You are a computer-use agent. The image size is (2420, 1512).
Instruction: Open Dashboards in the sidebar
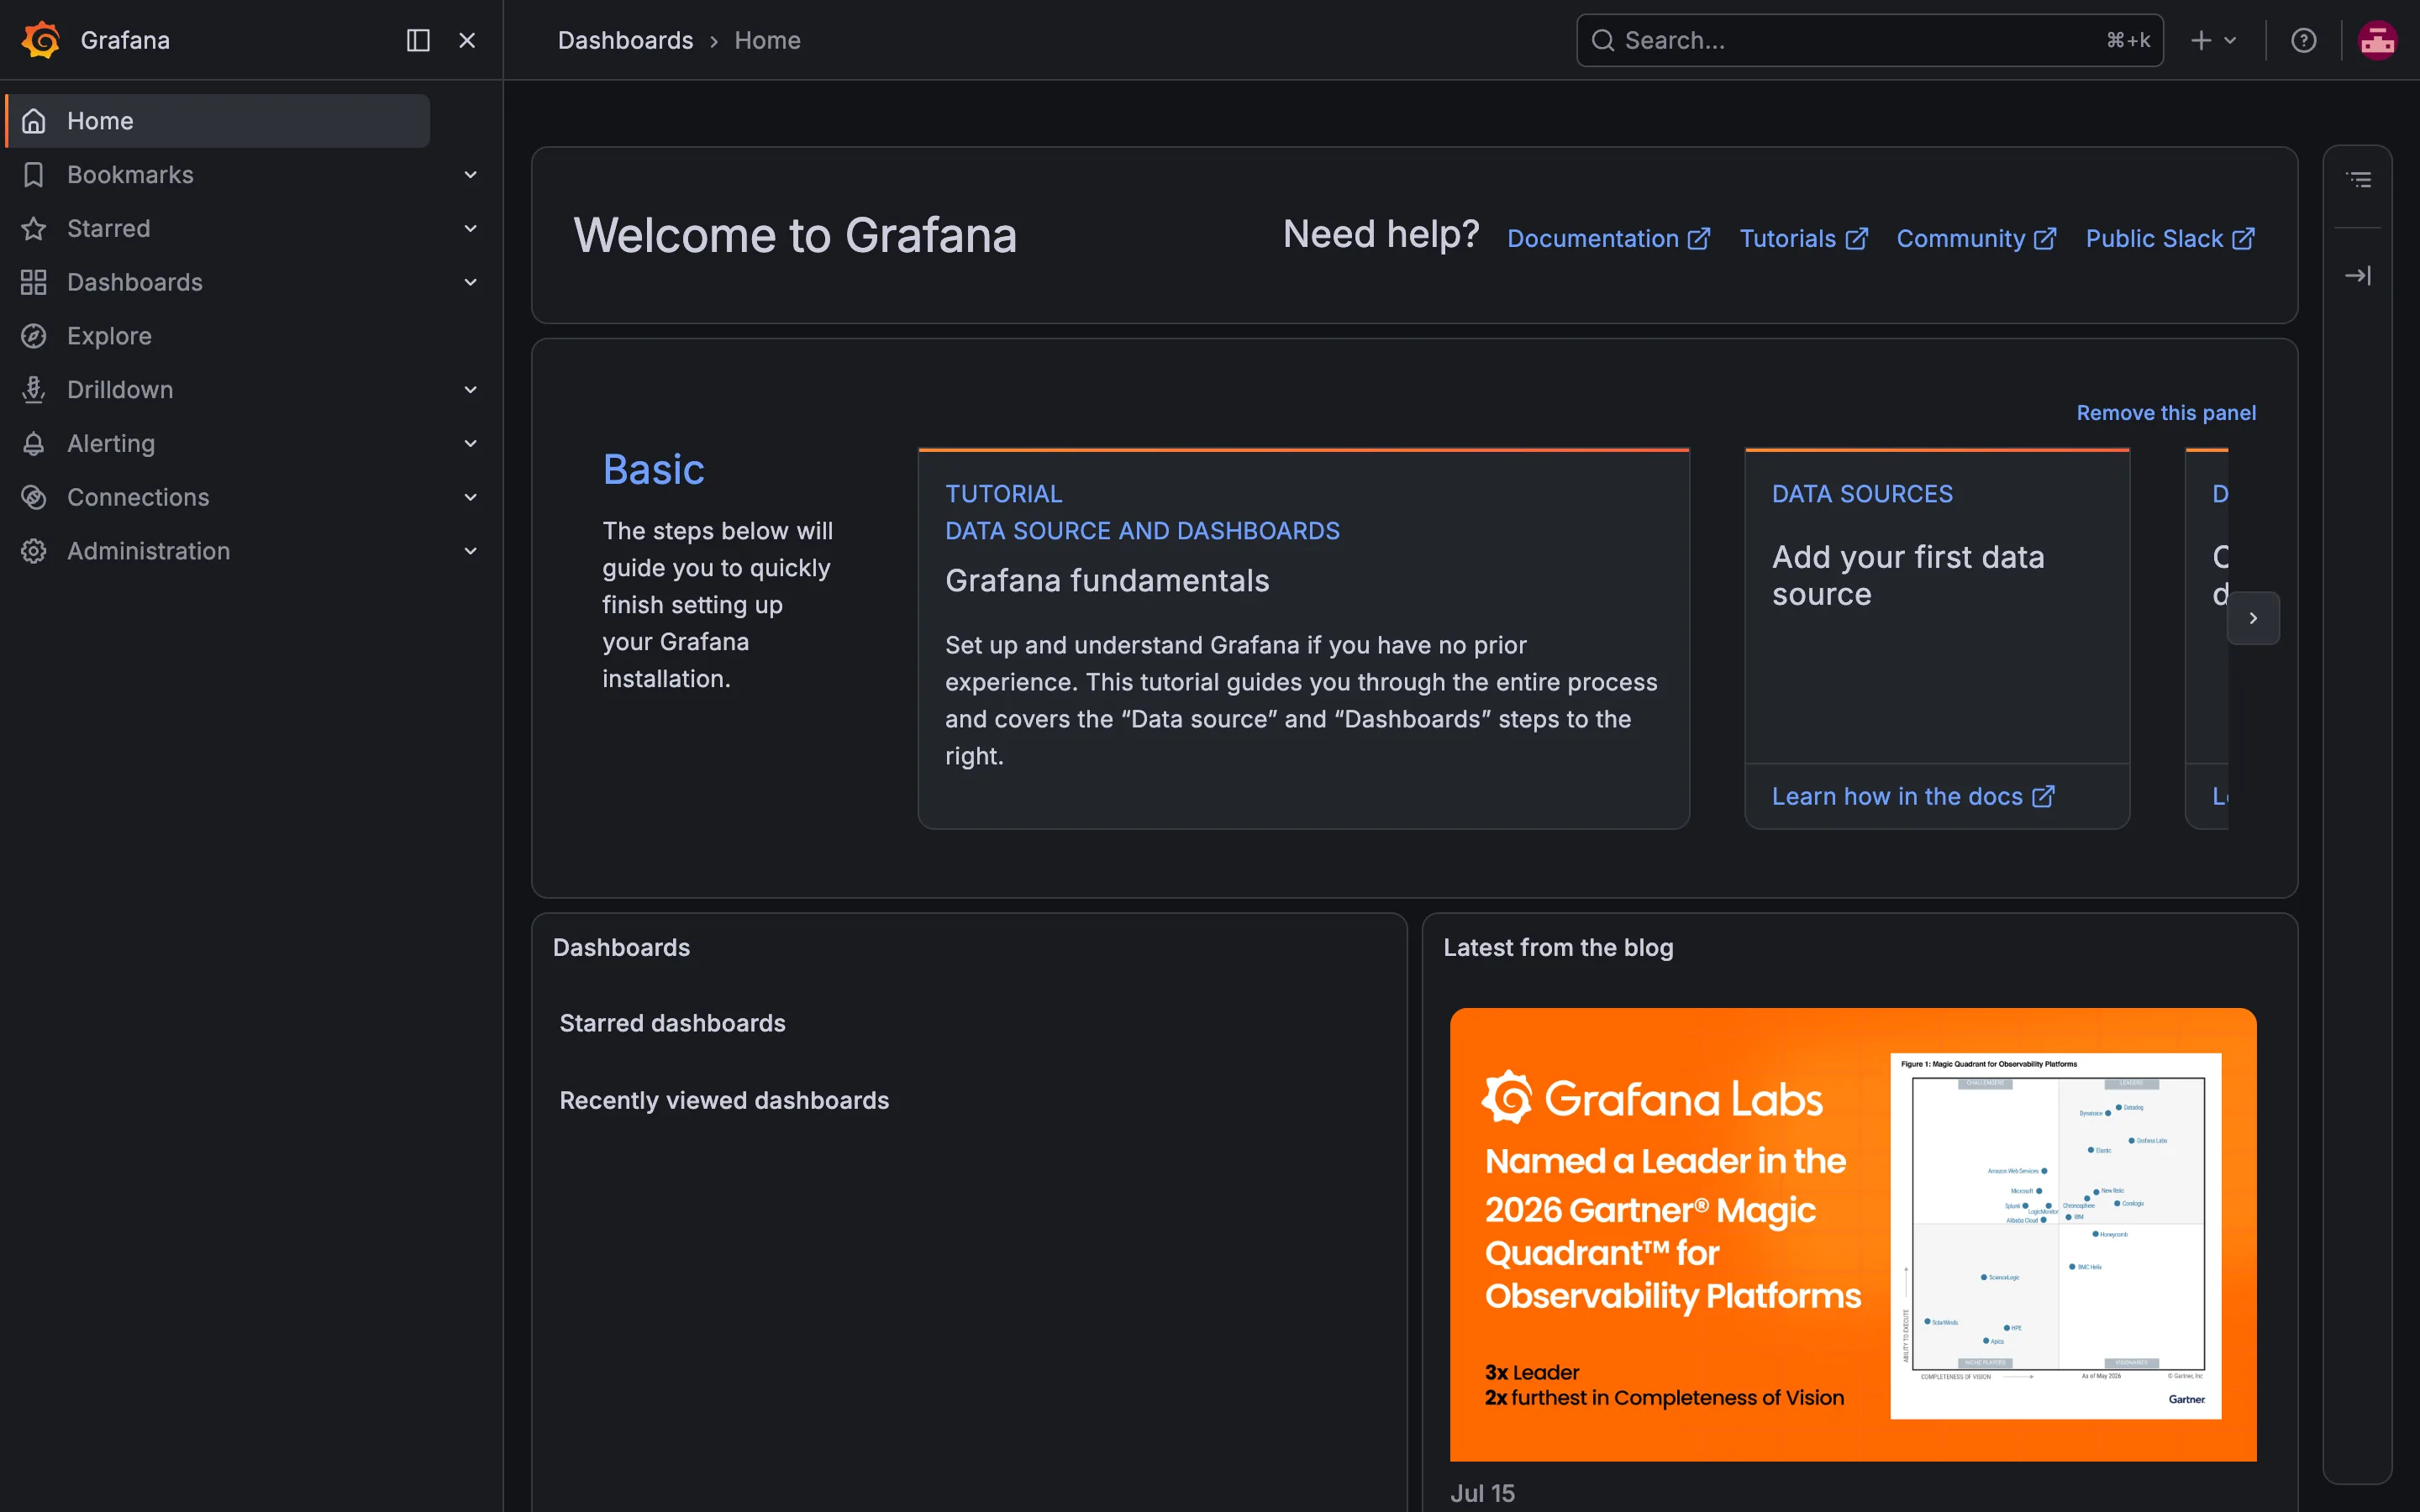coord(134,282)
